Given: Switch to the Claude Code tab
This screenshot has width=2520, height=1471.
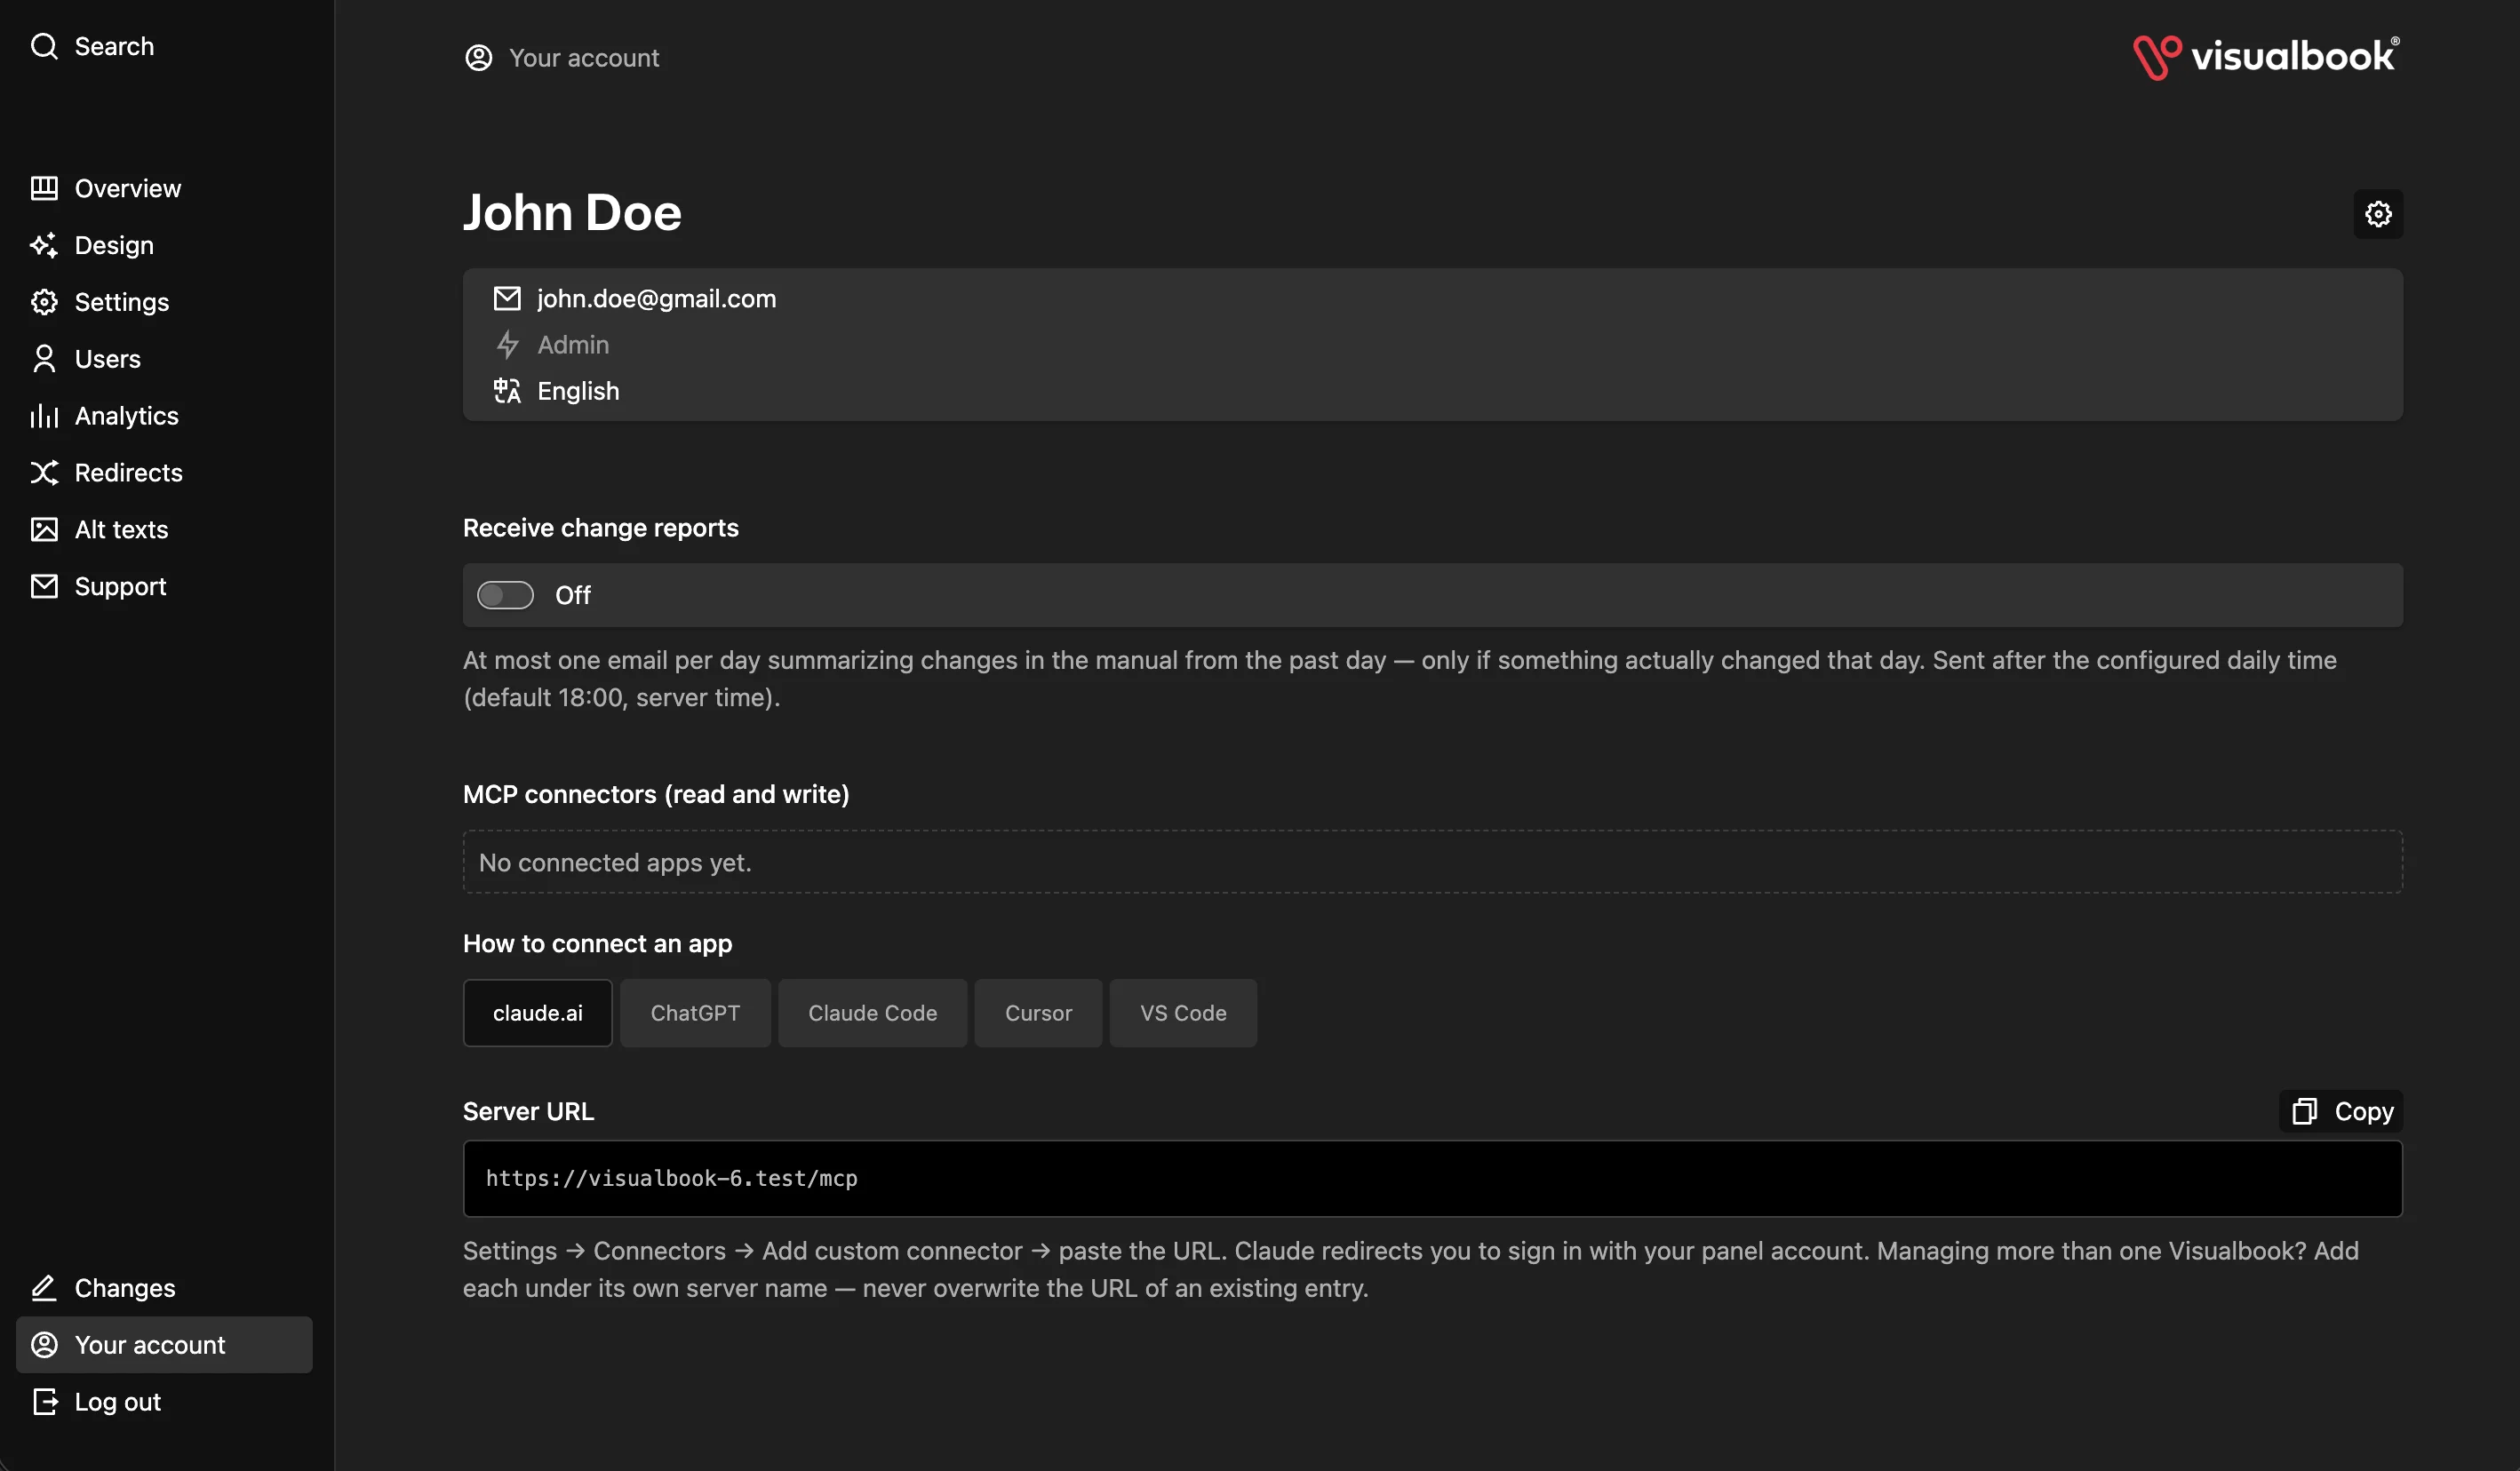Looking at the screenshot, I should (873, 1013).
